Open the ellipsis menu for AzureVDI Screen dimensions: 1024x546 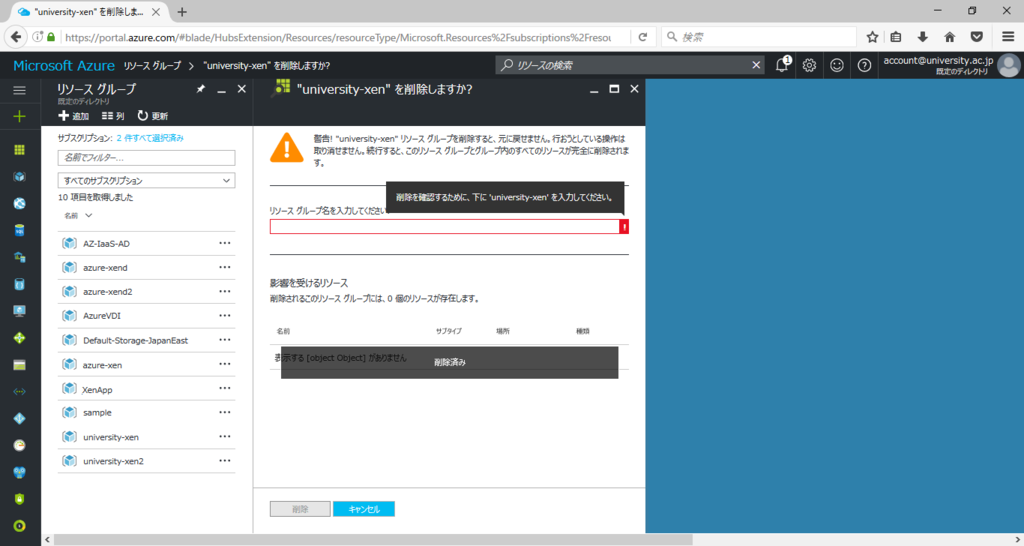(x=225, y=315)
